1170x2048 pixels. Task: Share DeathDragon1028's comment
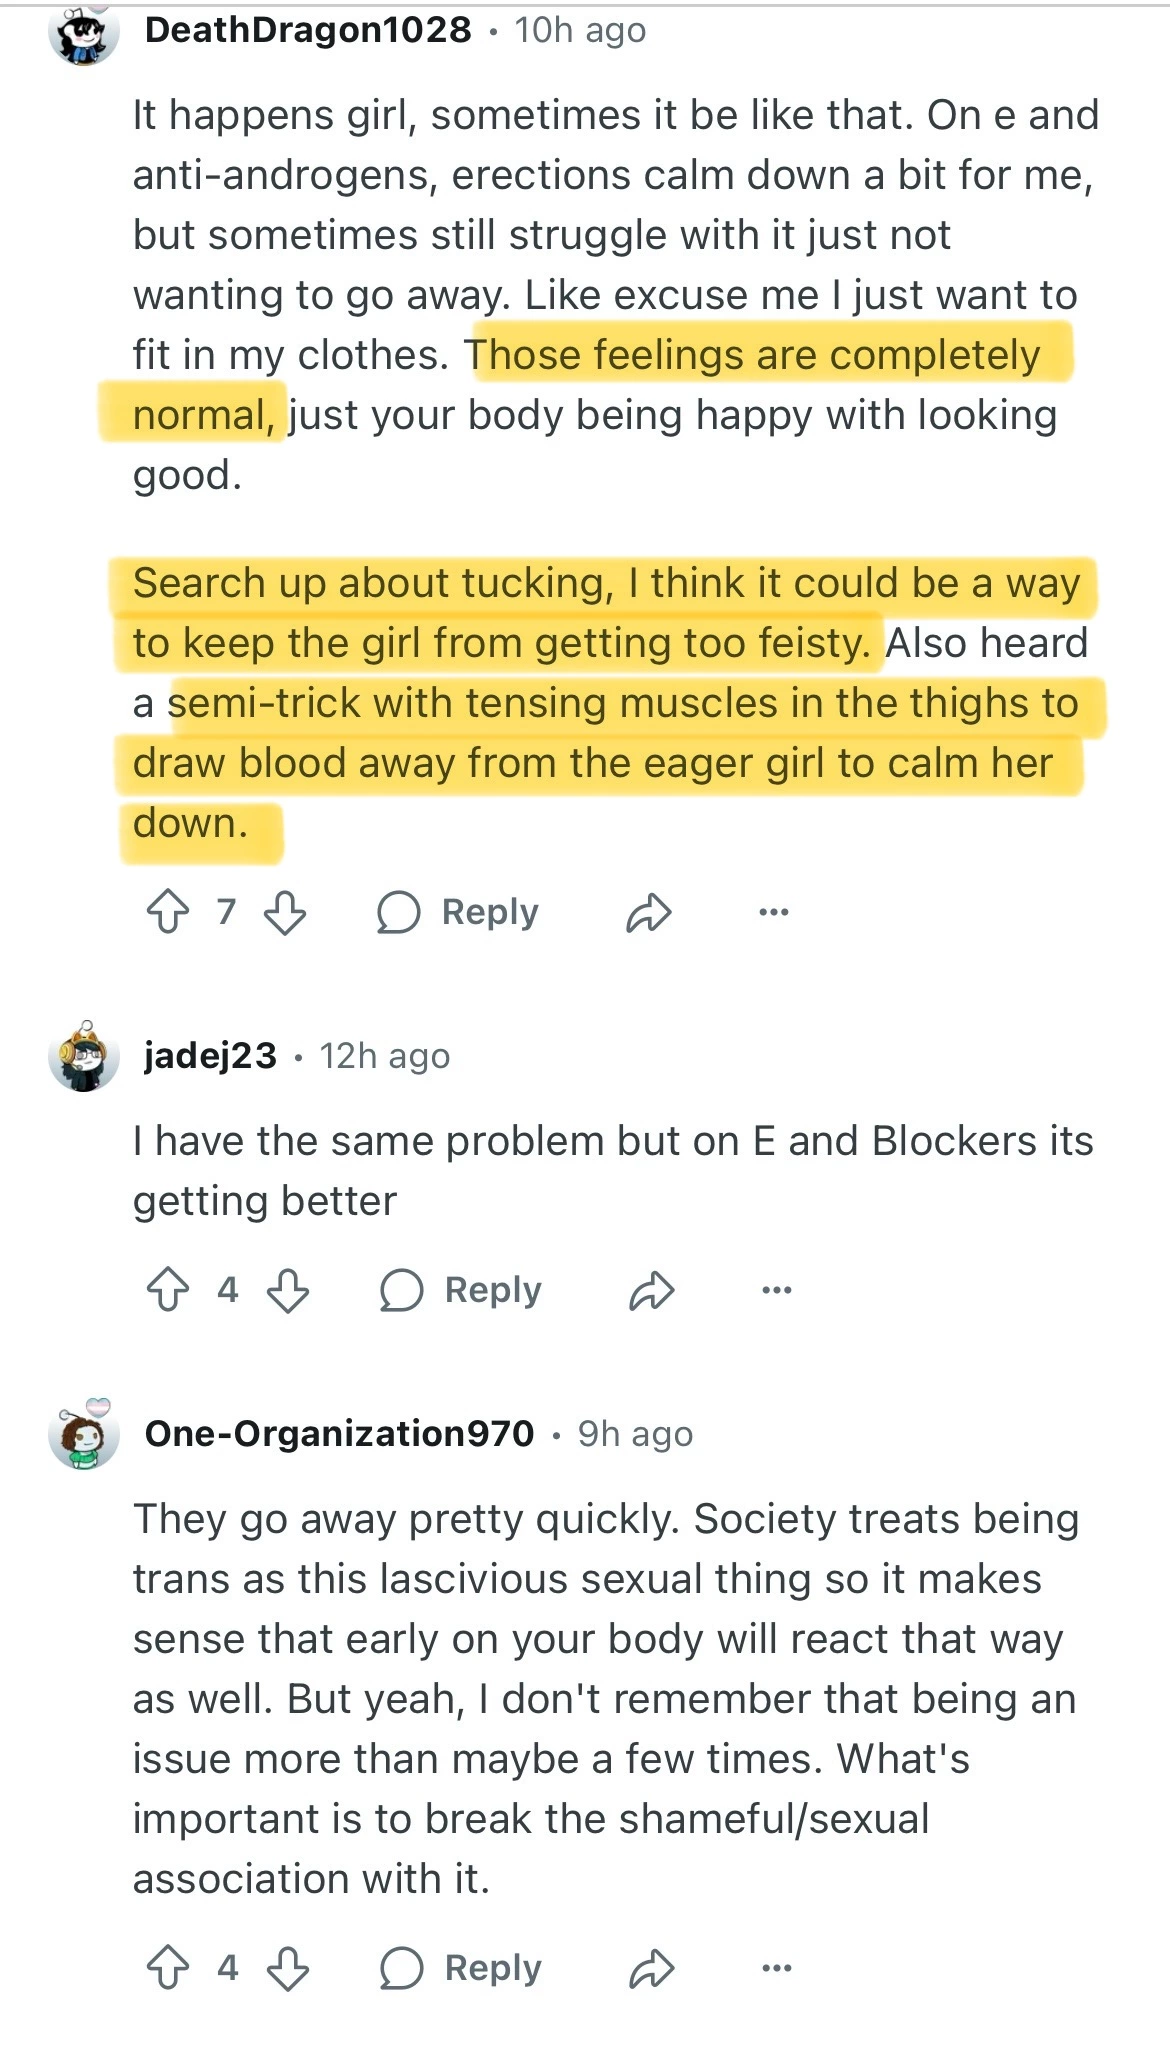(648, 912)
